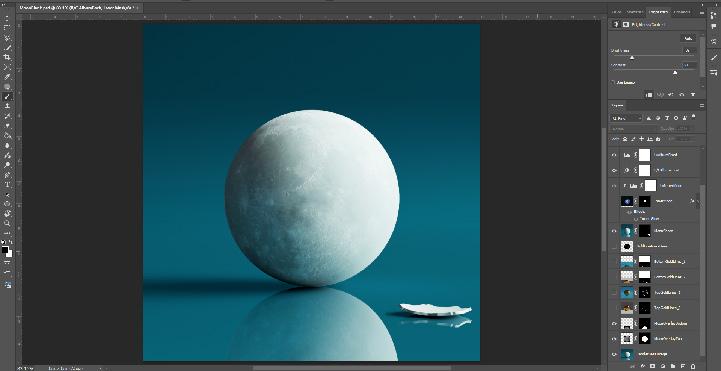Click the lower slider handle in Properties
This screenshot has width=721, height=371.
[675, 73]
